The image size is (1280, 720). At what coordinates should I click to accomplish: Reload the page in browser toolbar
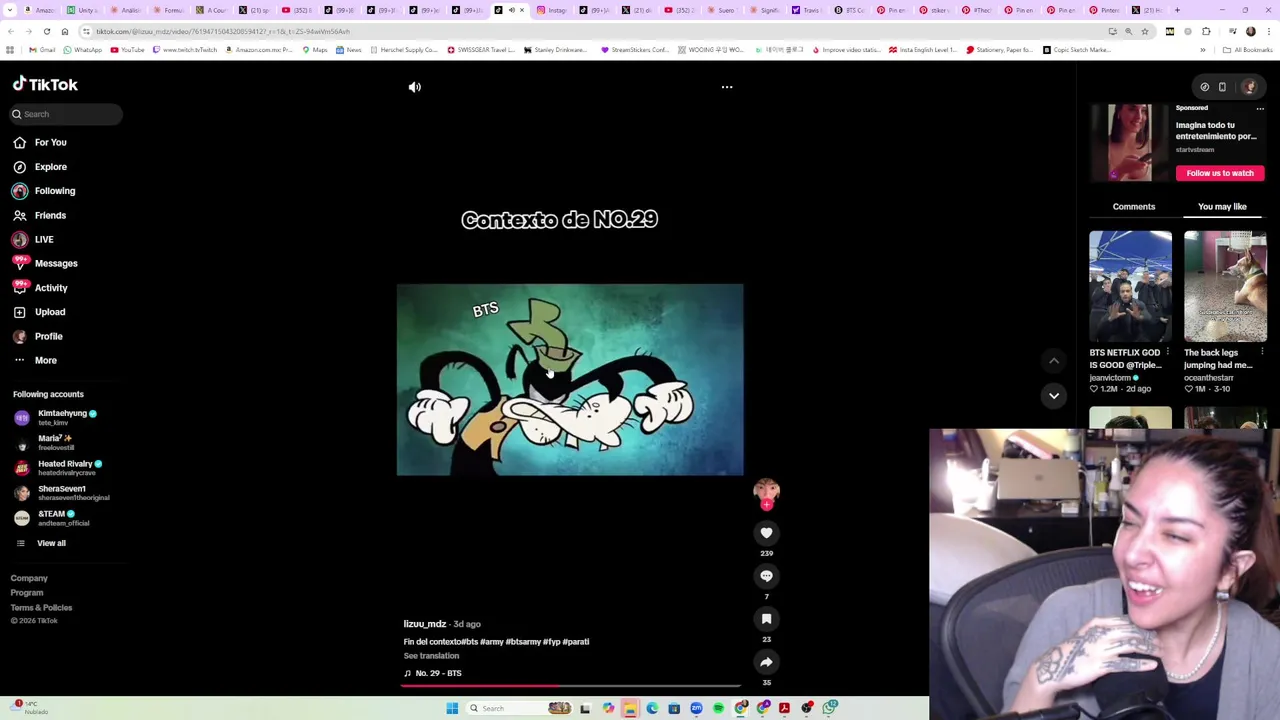47,31
